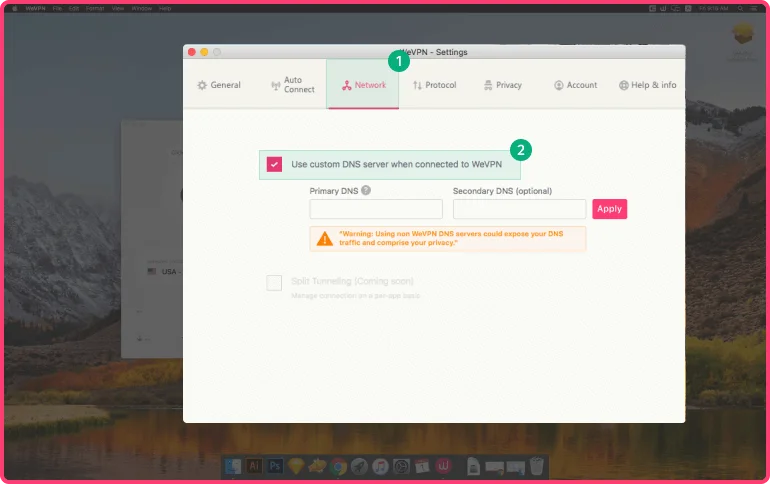This screenshot has width=770, height=484.
Task: Click the Secondary DNS input field
Action: pos(519,209)
